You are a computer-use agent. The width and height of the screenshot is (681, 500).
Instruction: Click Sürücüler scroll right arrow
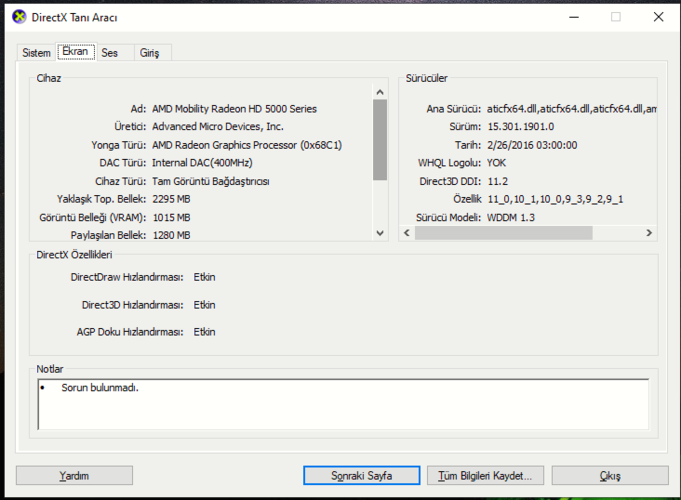[x=649, y=233]
